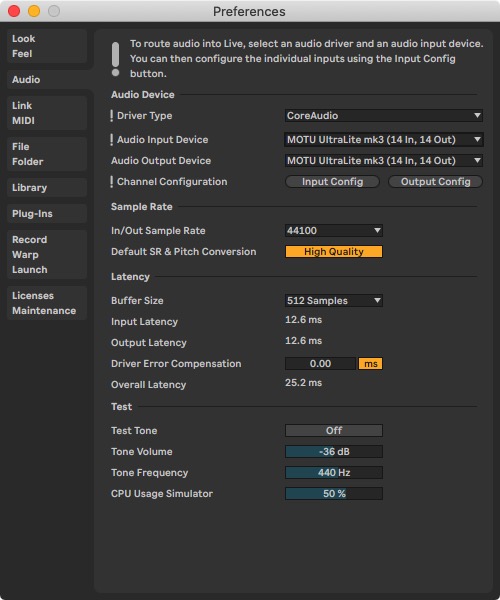Switch to the Link tab
This screenshot has width=500, height=600.
coord(22,106)
